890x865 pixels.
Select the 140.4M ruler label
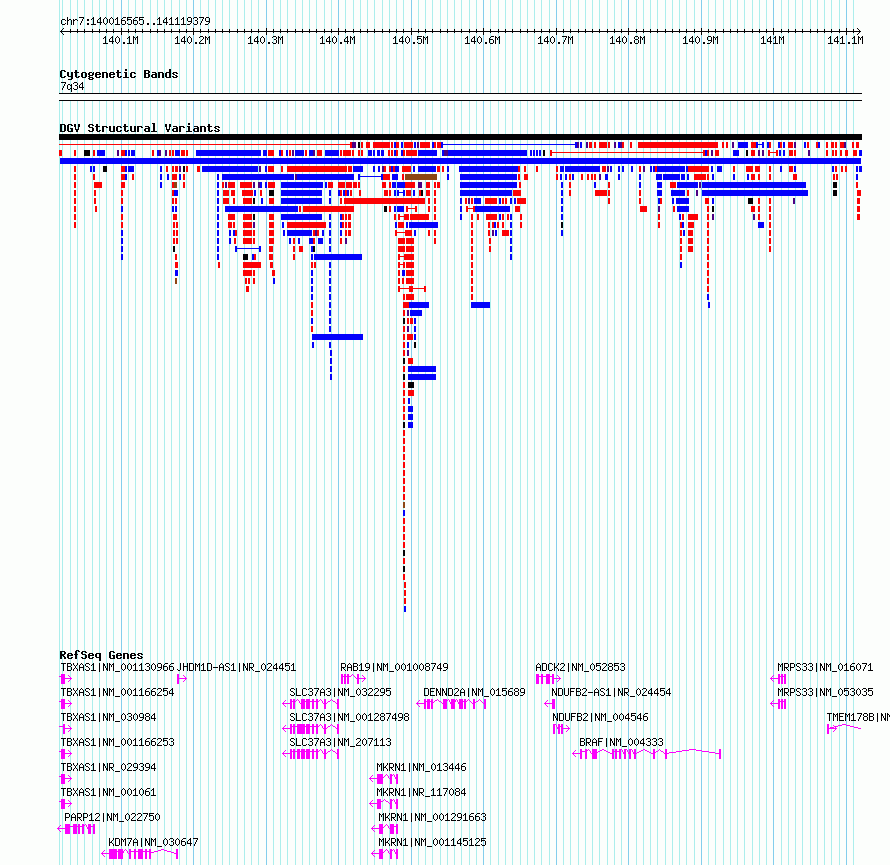(337, 40)
